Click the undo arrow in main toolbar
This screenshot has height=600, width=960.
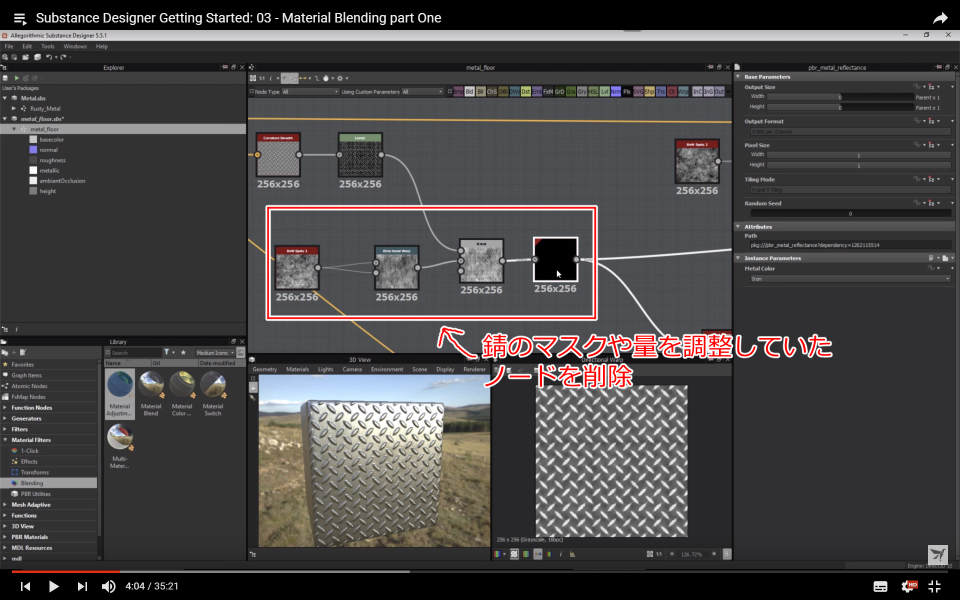(49, 57)
